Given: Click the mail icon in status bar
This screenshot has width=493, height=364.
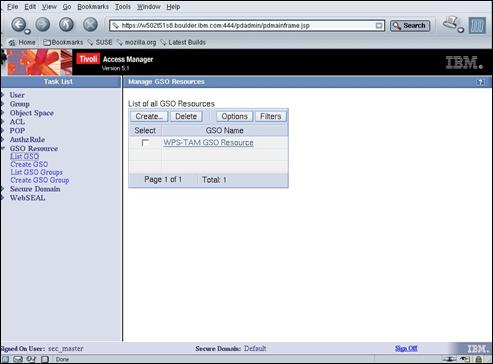Looking at the screenshot, I should [18, 359].
